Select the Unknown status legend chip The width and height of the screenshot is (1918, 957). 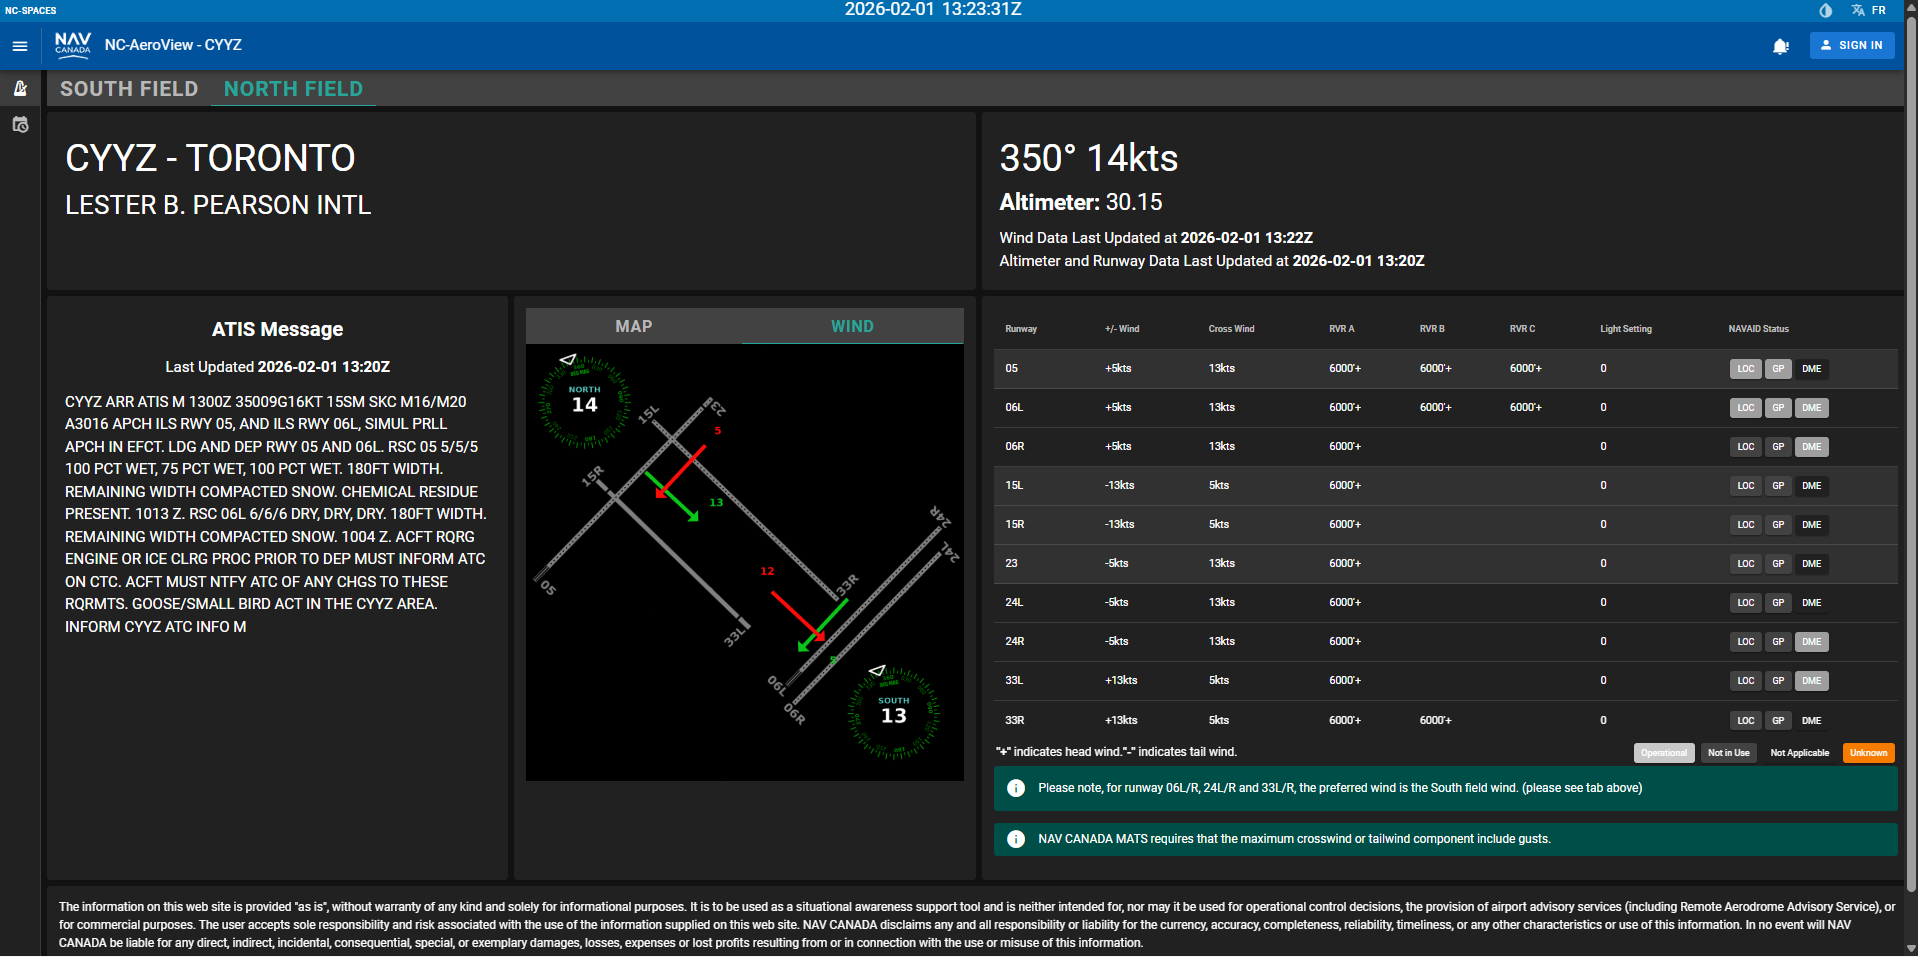[x=1866, y=753]
